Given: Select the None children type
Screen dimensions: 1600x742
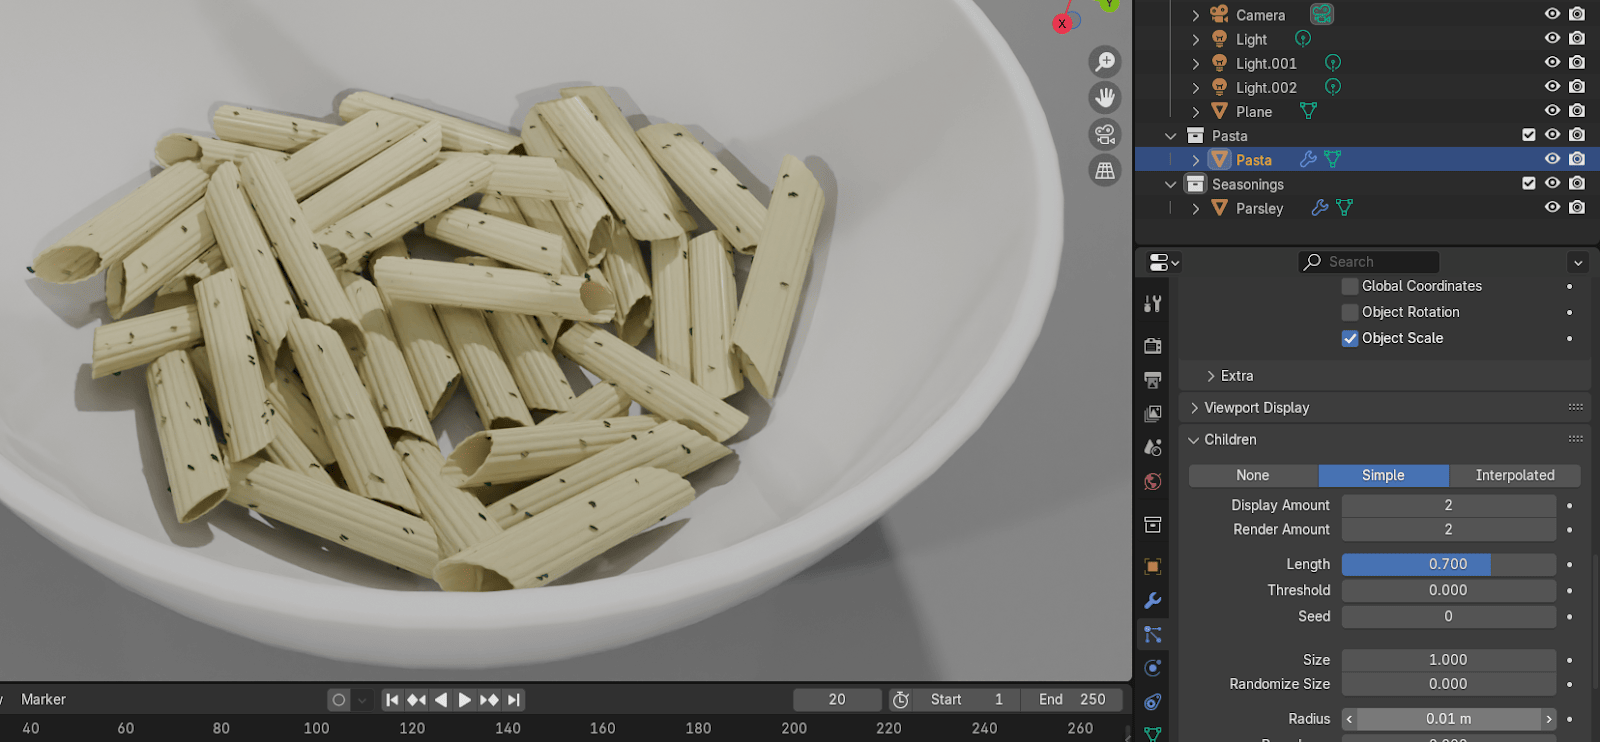Looking at the screenshot, I should click(1253, 476).
